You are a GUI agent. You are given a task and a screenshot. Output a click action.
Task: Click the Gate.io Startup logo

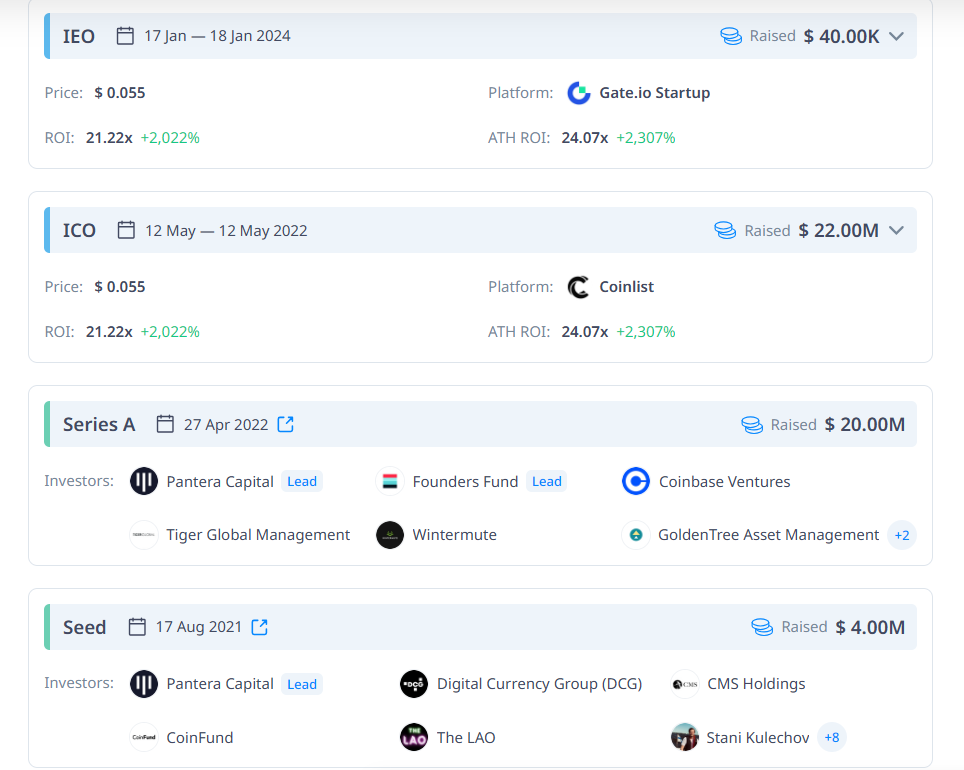[579, 93]
